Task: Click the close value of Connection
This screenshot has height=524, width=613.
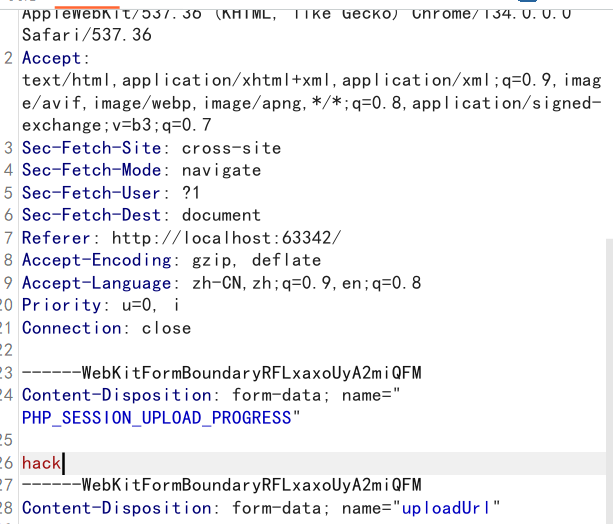Action: tap(166, 328)
